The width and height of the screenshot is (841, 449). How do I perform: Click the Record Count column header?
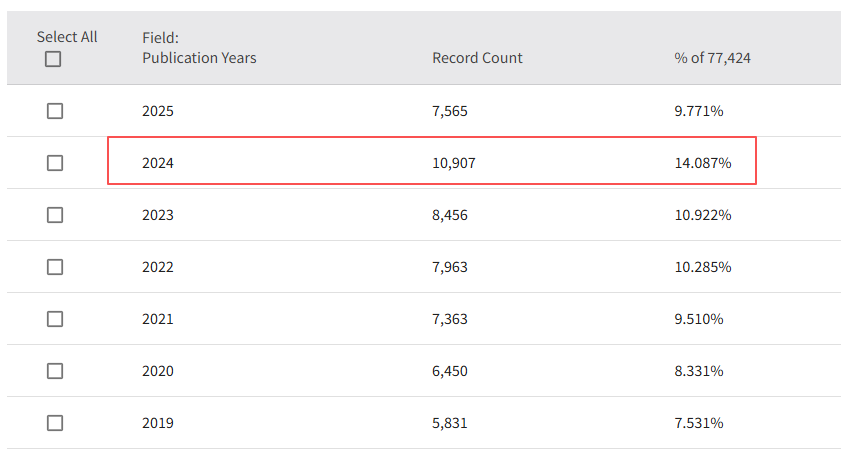[x=477, y=58]
